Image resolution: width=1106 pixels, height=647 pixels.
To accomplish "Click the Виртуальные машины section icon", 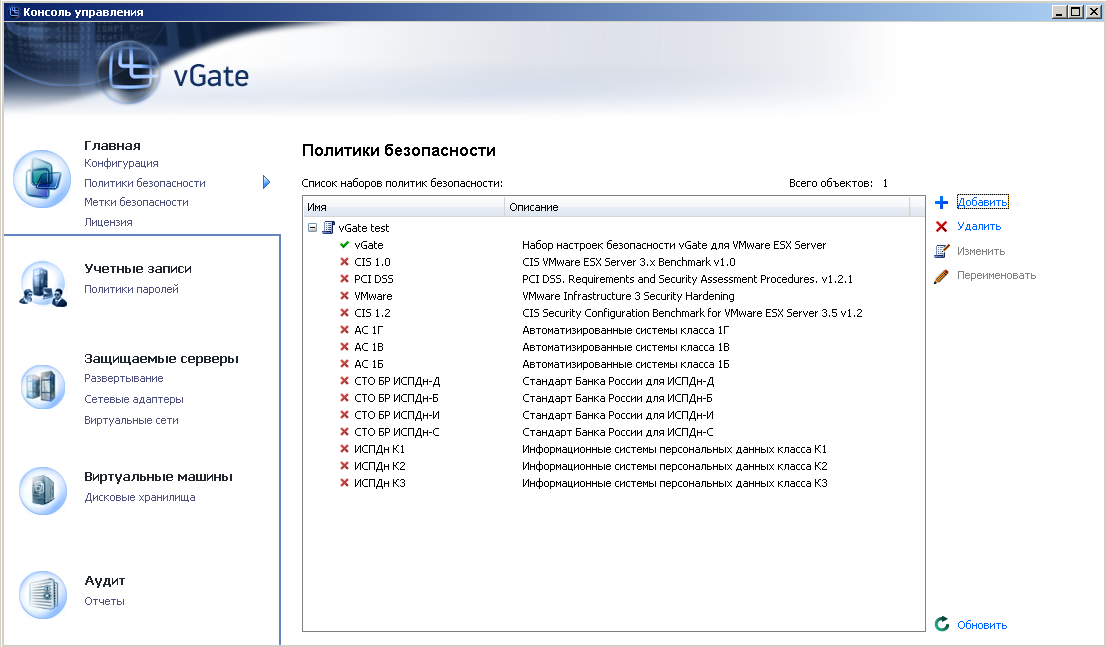I will (x=42, y=490).
